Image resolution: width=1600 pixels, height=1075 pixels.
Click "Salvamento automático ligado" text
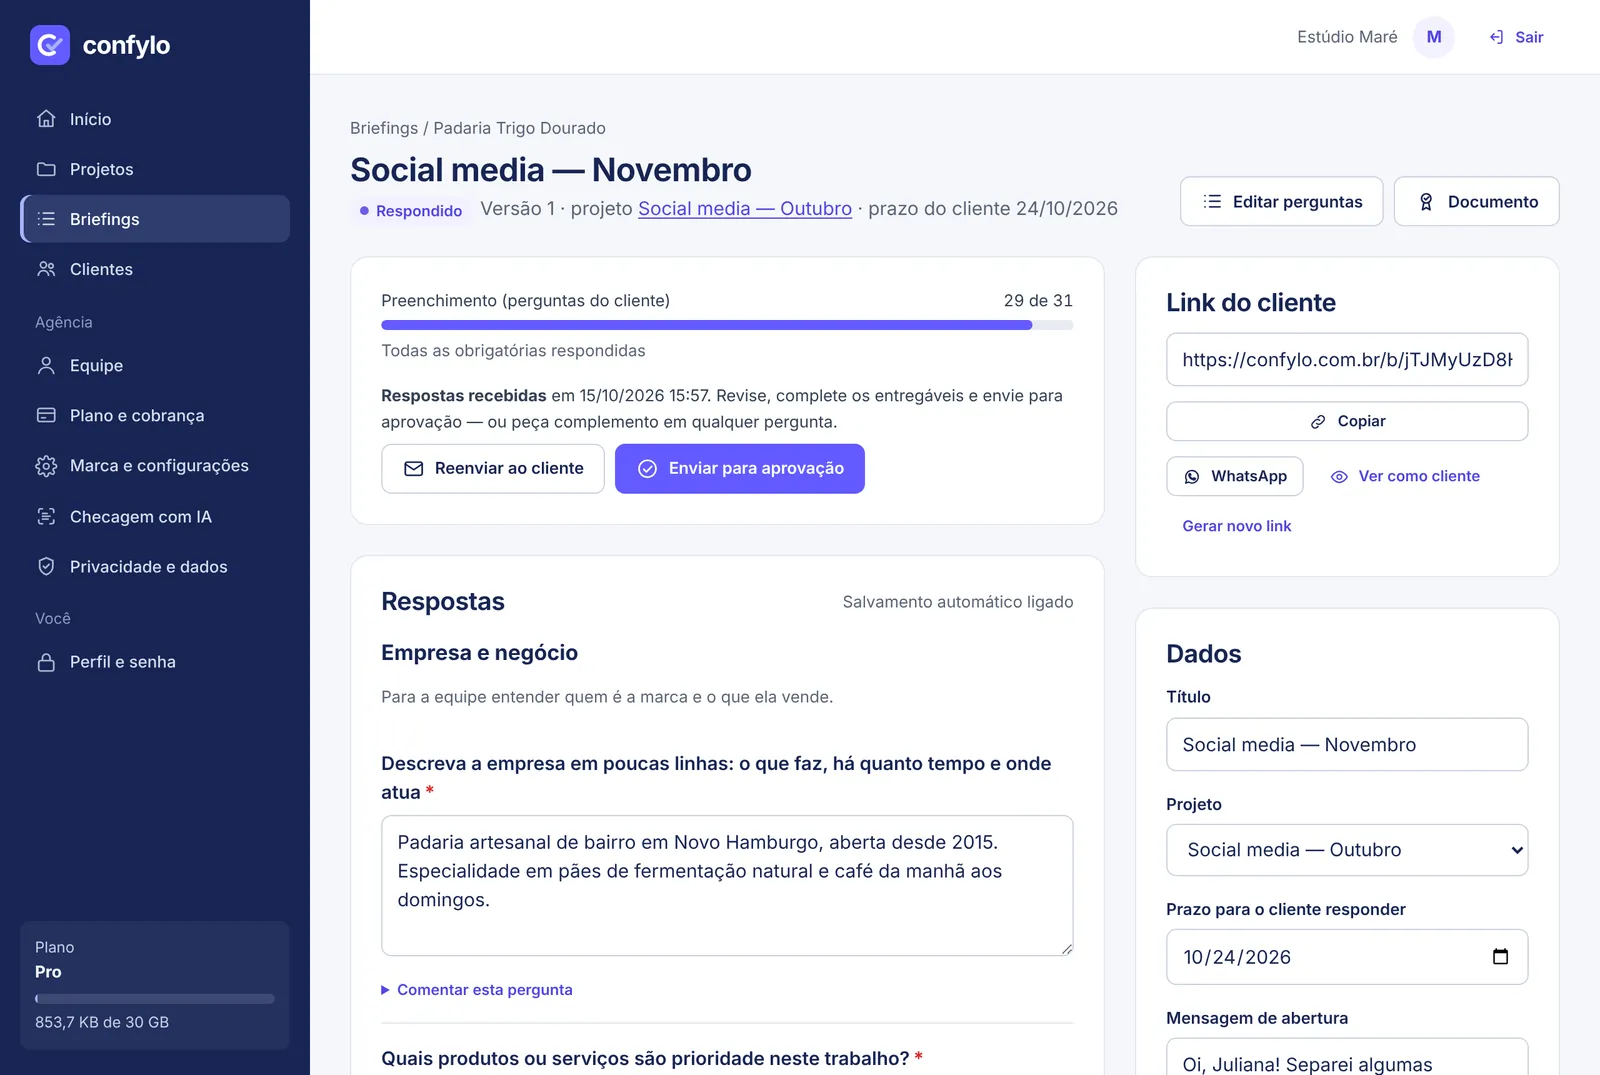958,602
